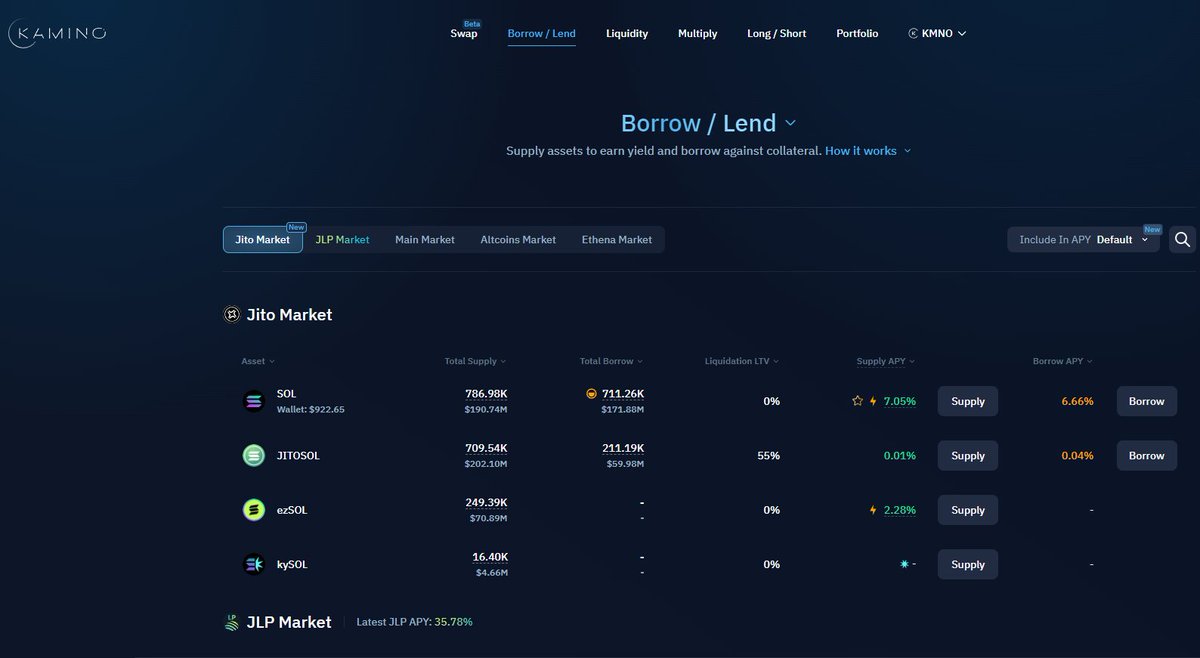
Task: Click the 0.01% JITOSOL supply APY
Action: [900, 455]
